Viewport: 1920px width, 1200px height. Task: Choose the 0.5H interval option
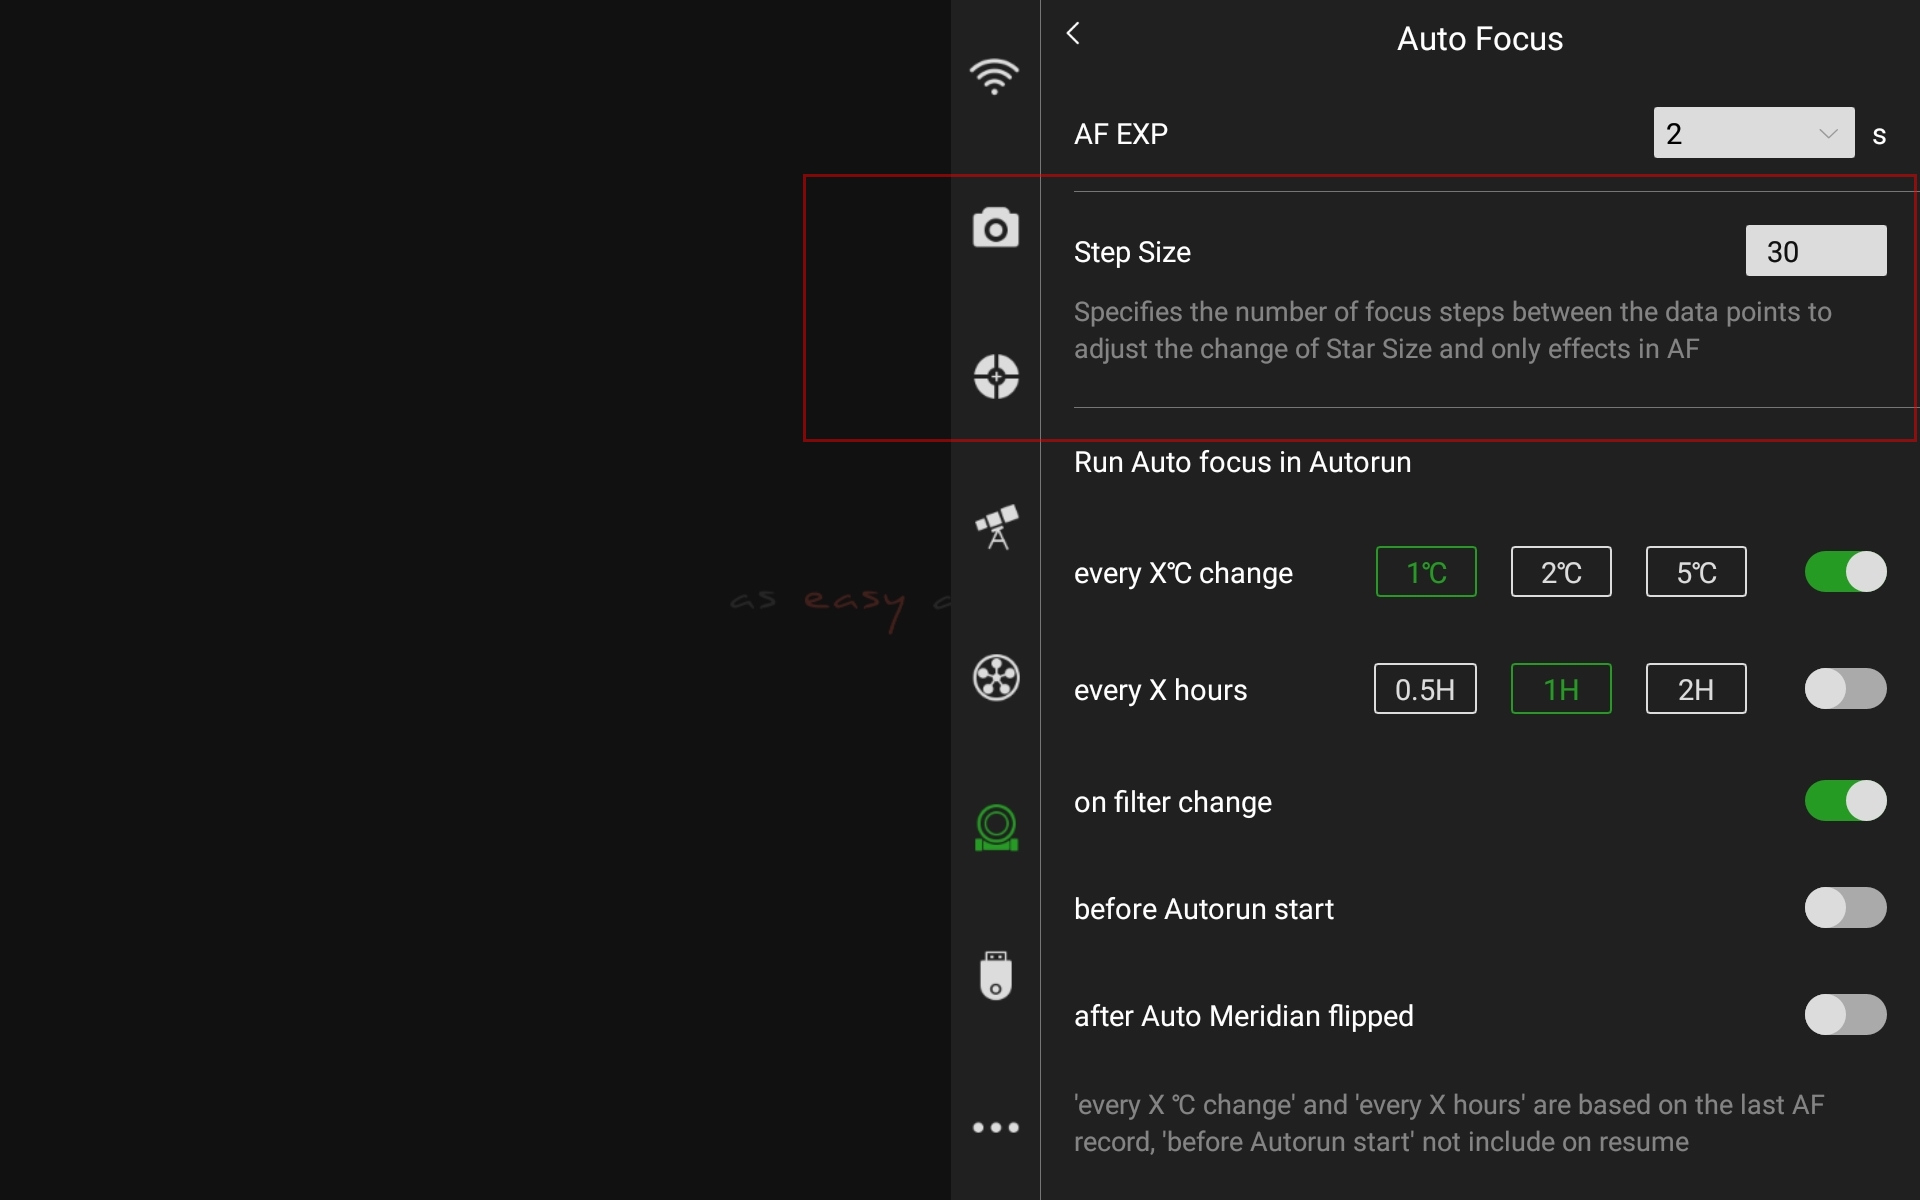1424,689
